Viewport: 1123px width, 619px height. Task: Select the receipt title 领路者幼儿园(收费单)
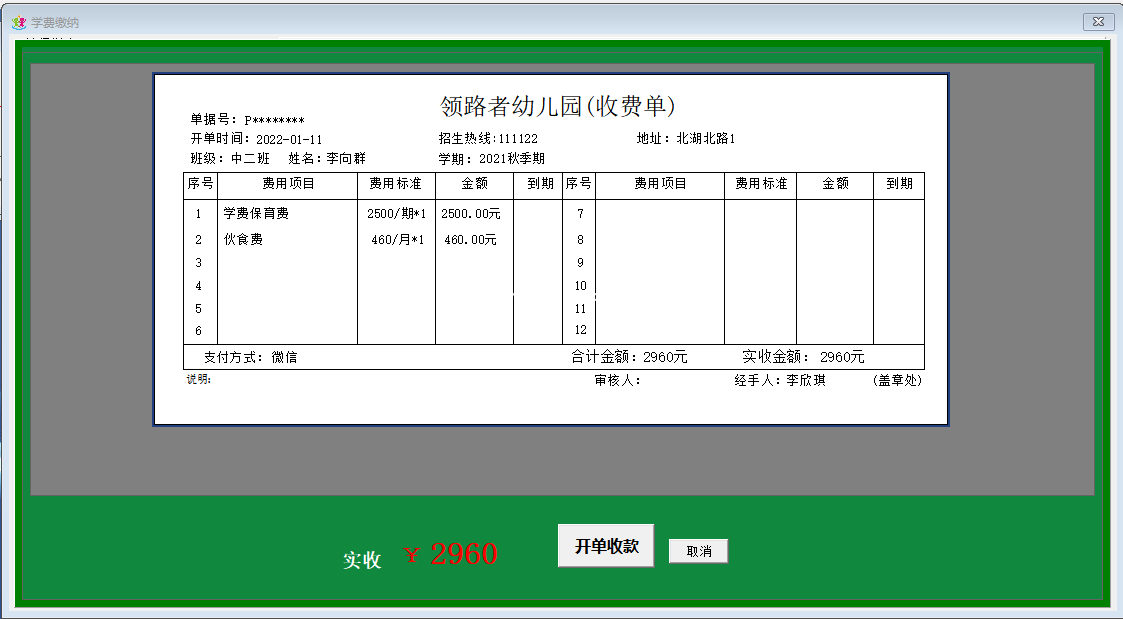pos(558,106)
